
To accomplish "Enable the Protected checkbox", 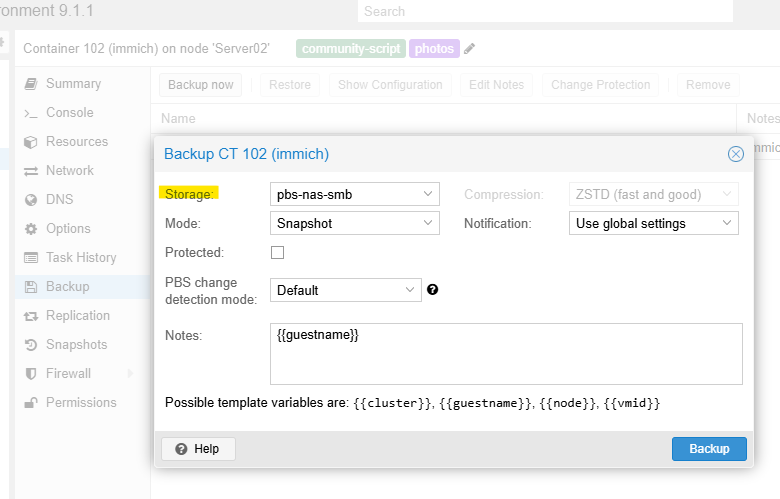I will click(x=278, y=253).
